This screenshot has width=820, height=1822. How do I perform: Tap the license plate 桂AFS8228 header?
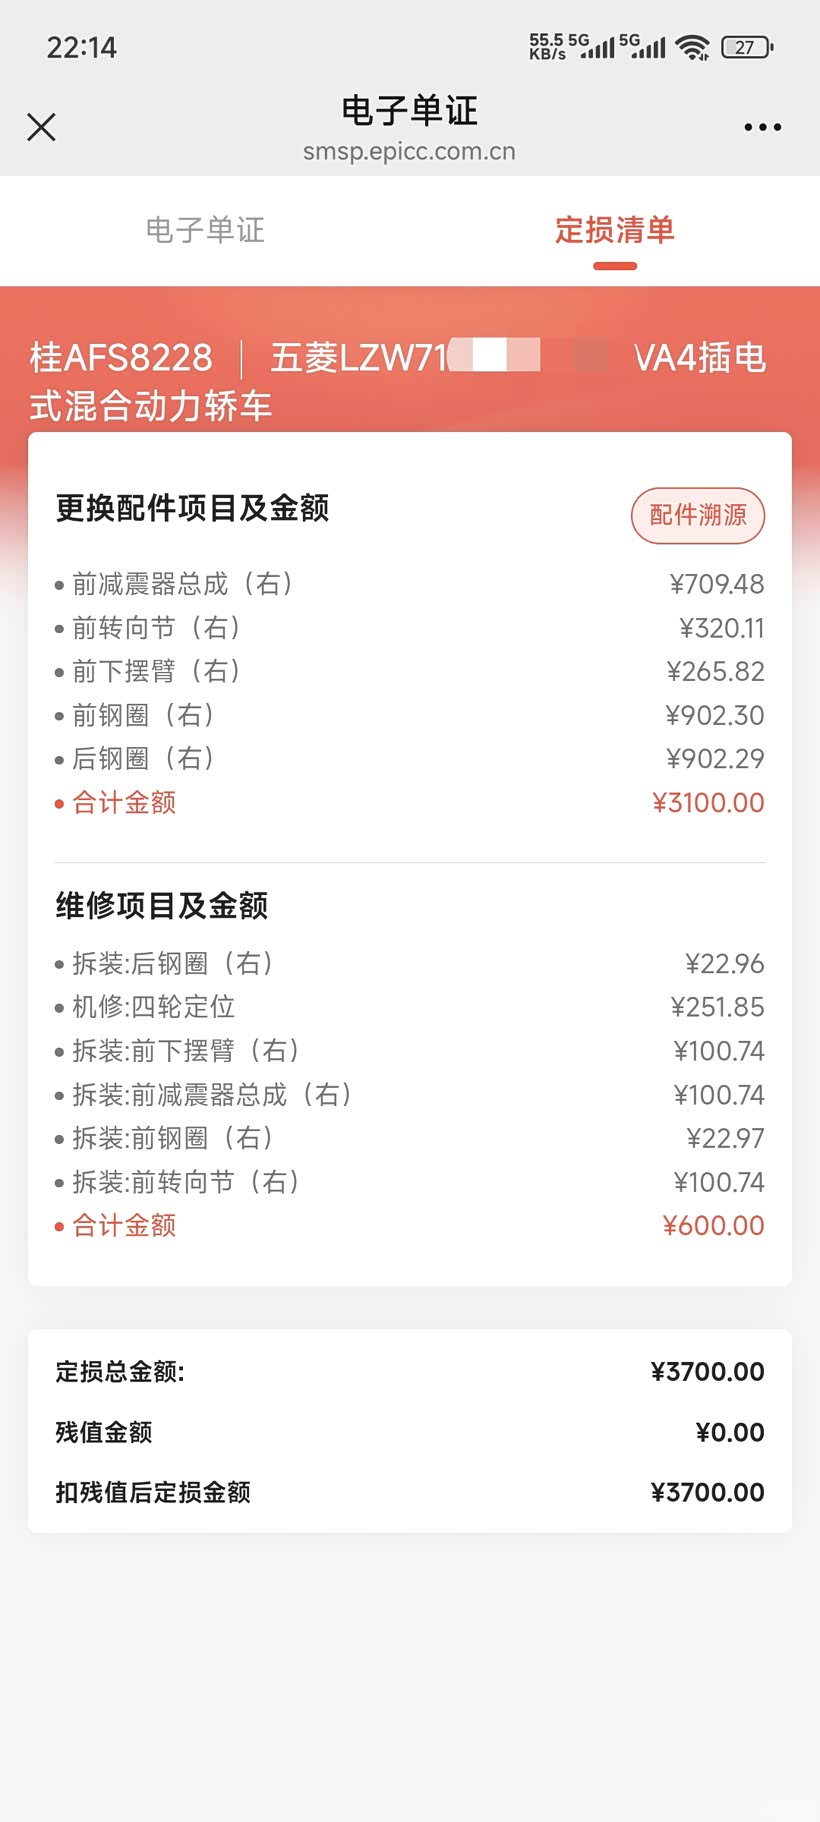tap(121, 357)
